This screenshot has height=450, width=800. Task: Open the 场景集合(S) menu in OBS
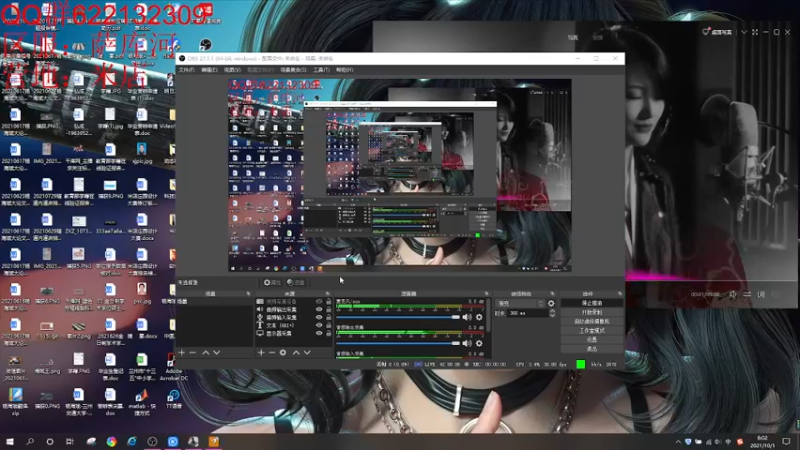[293, 70]
